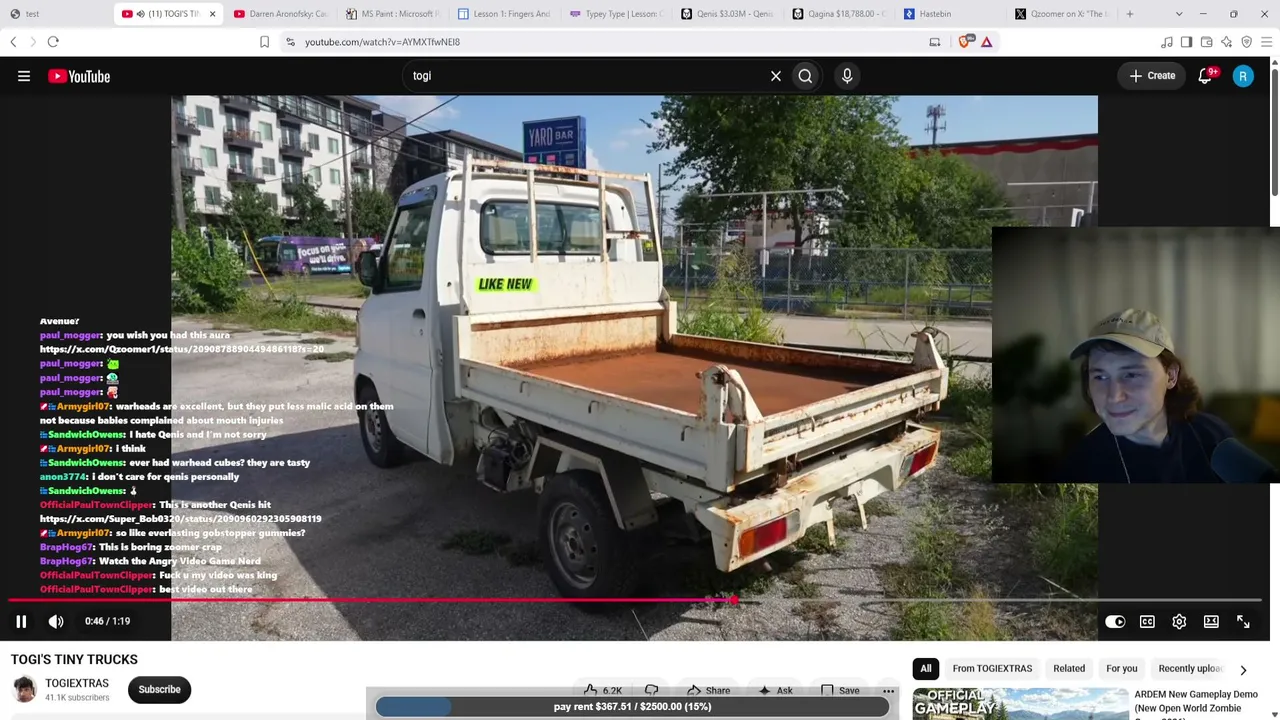Select the All filter chip
The image size is (1280, 720).
(926, 669)
